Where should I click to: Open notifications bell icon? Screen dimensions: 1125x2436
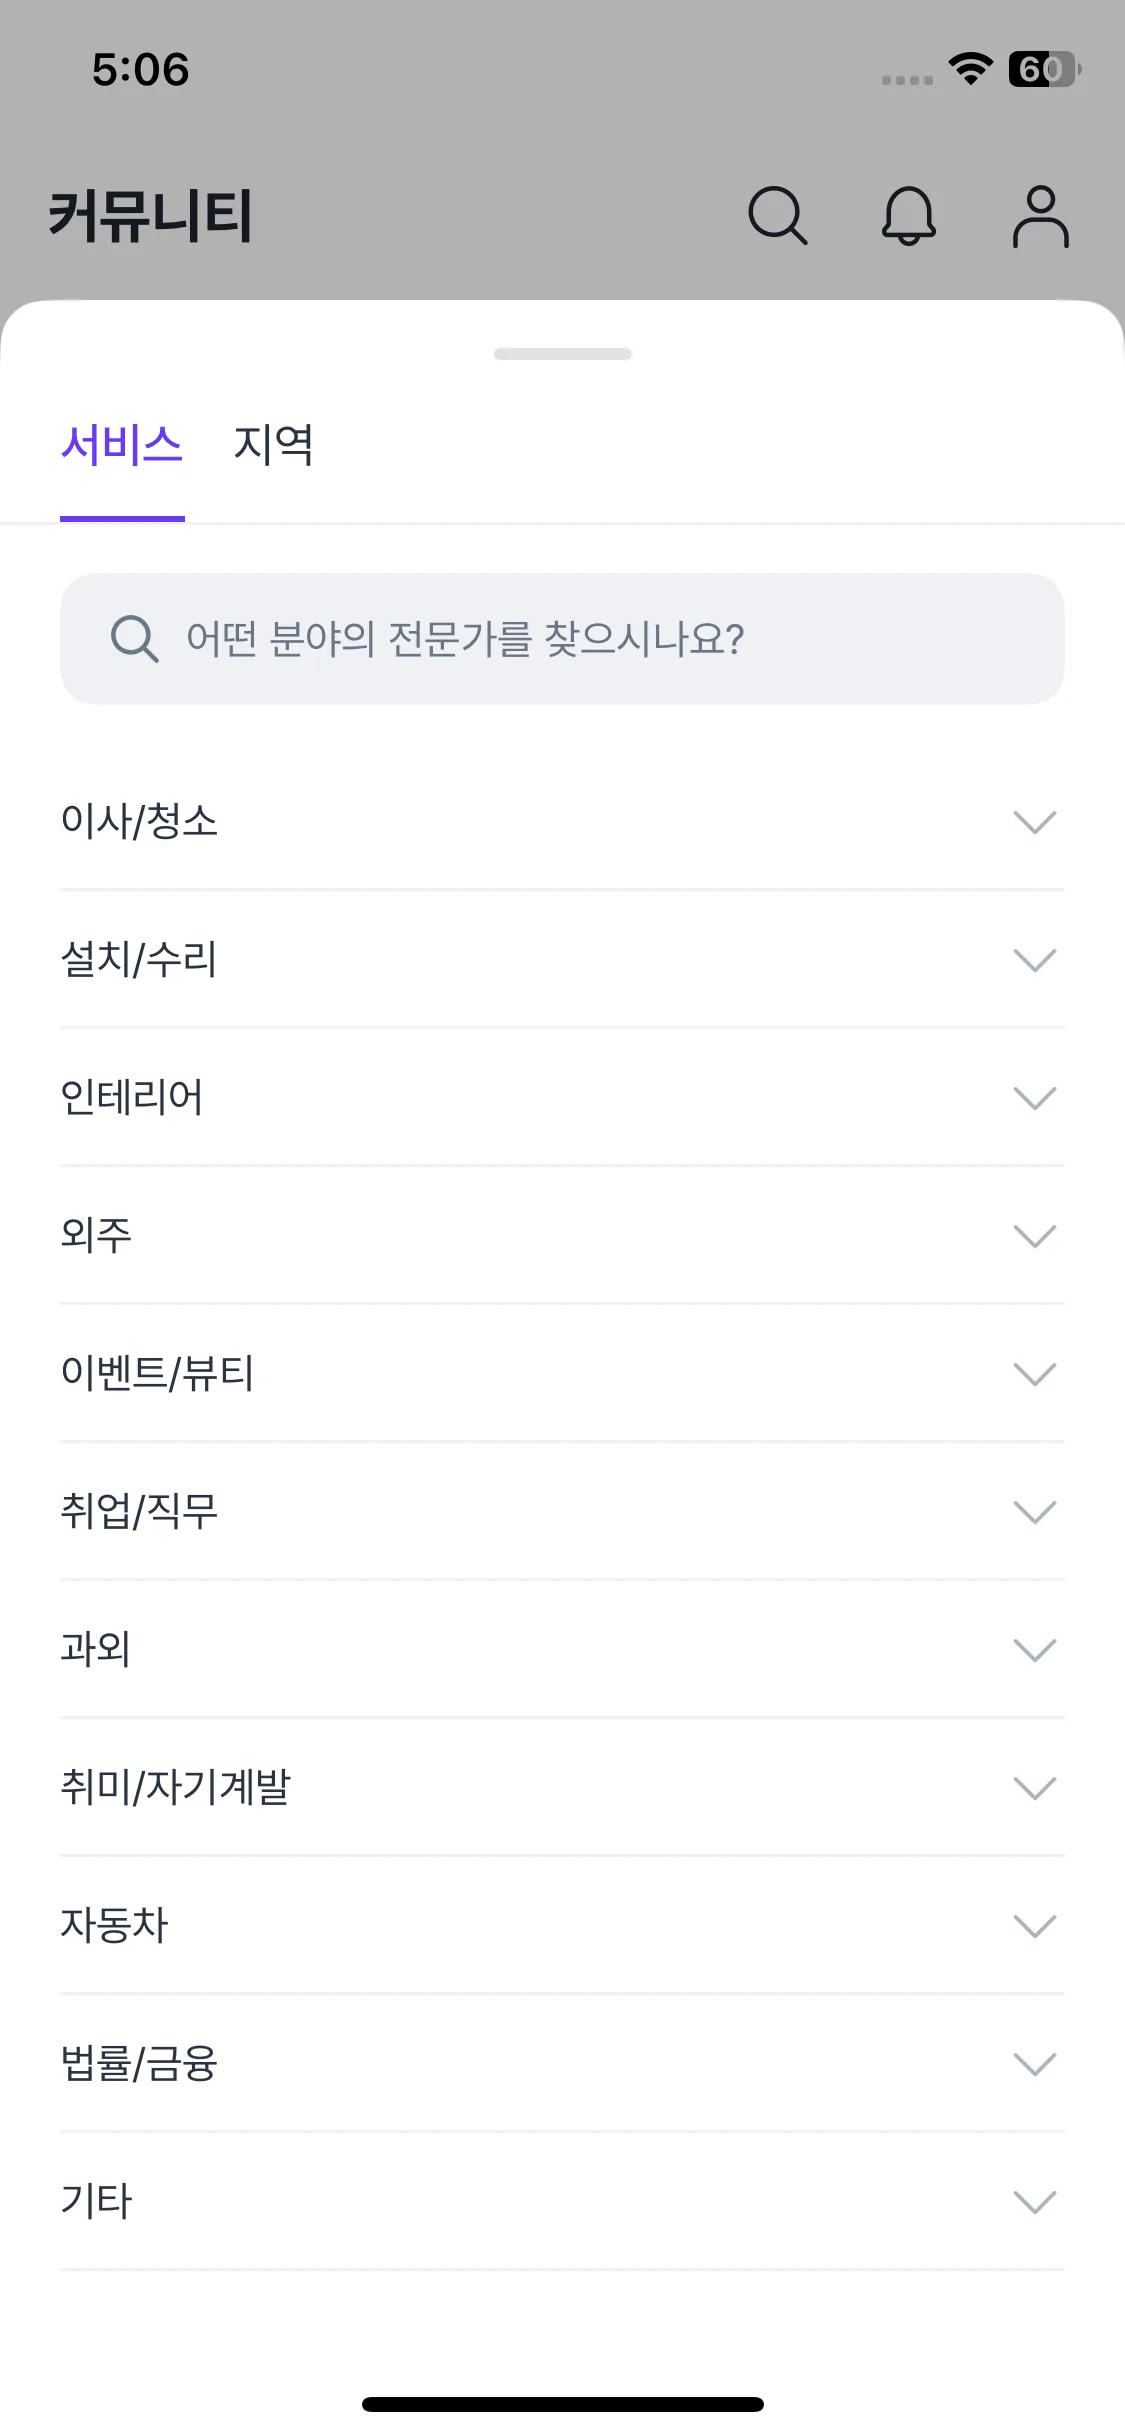click(x=908, y=215)
